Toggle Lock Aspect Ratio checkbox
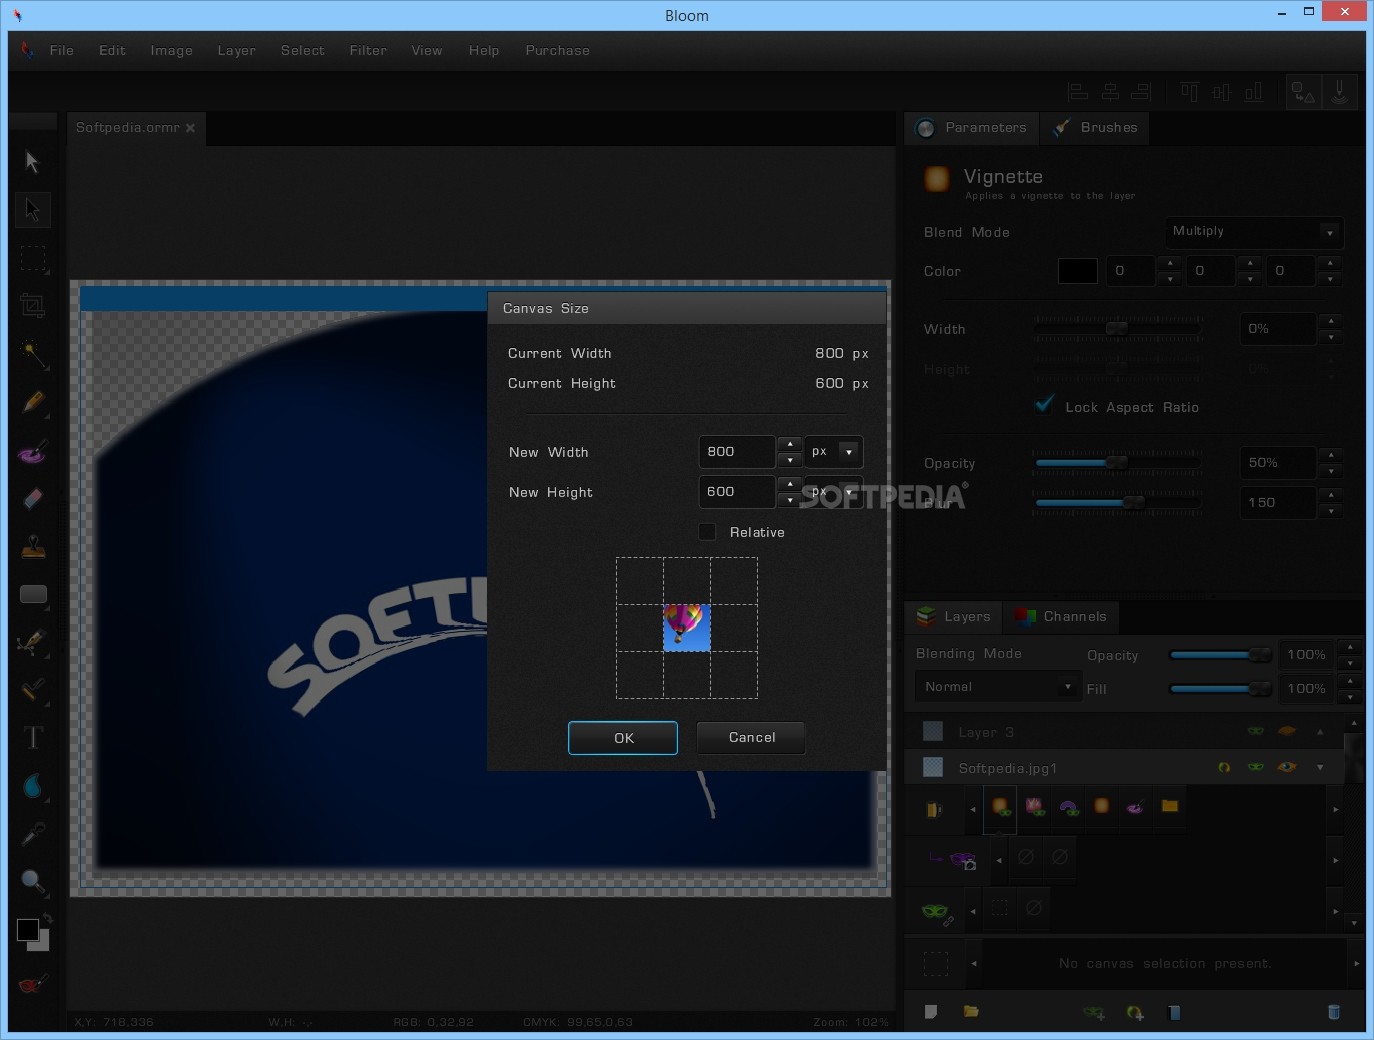The width and height of the screenshot is (1374, 1040). (x=1045, y=405)
